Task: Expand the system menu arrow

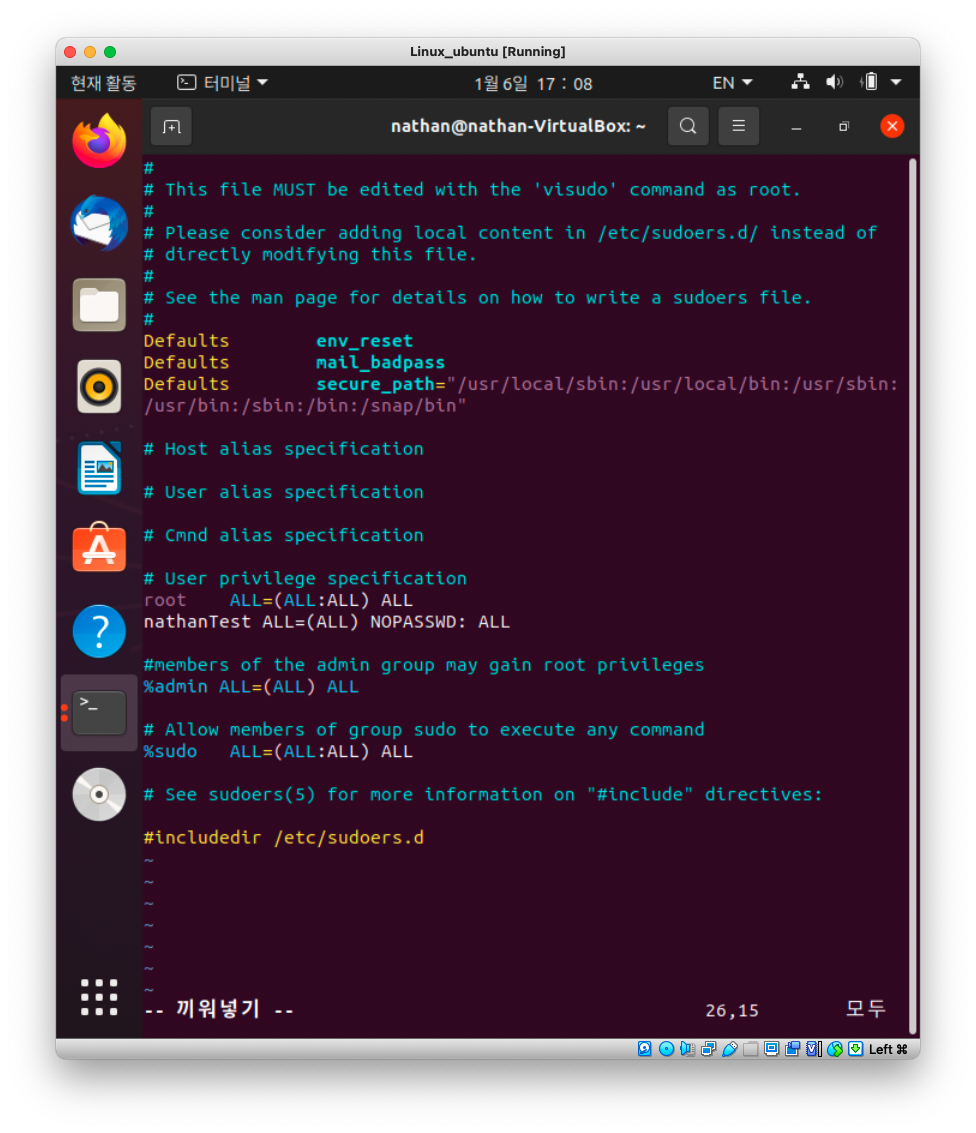Action: 896,82
